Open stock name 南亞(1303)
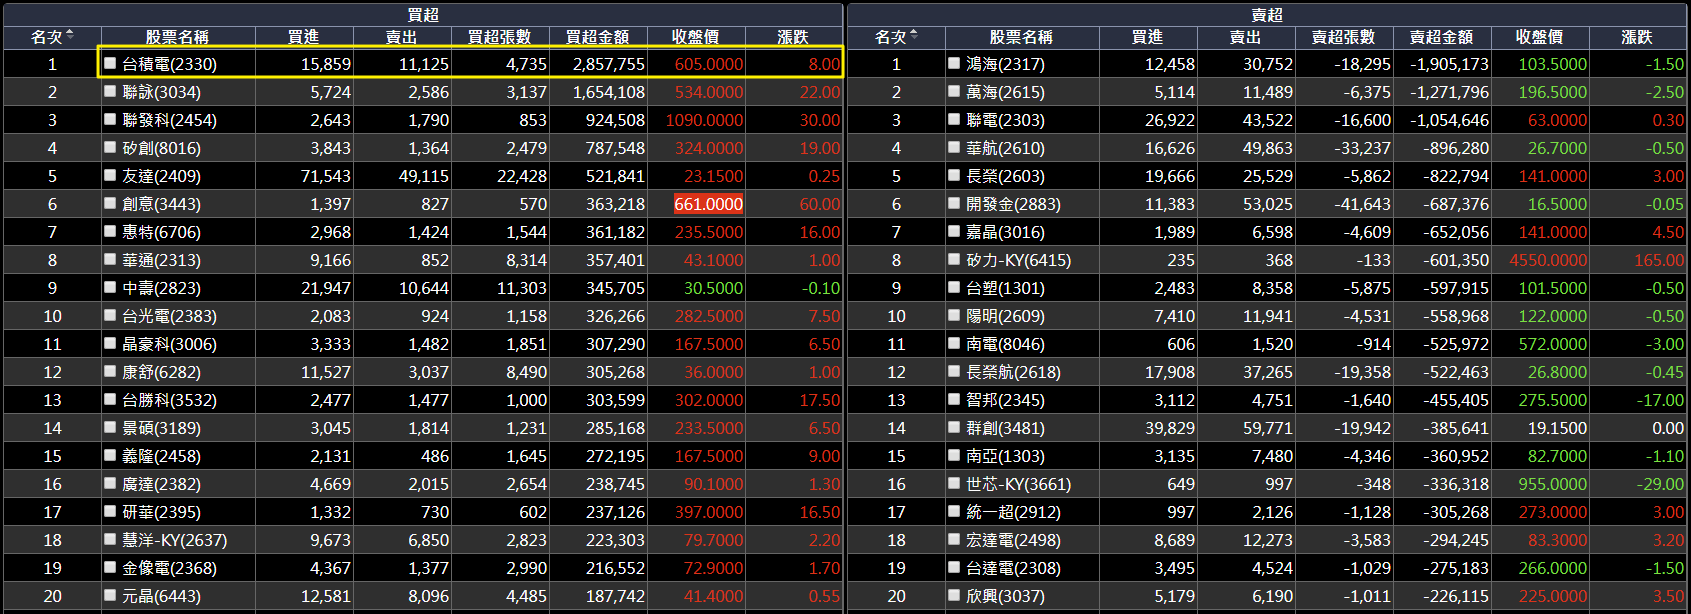The image size is (1691, 614). (x=1005, y=456)
